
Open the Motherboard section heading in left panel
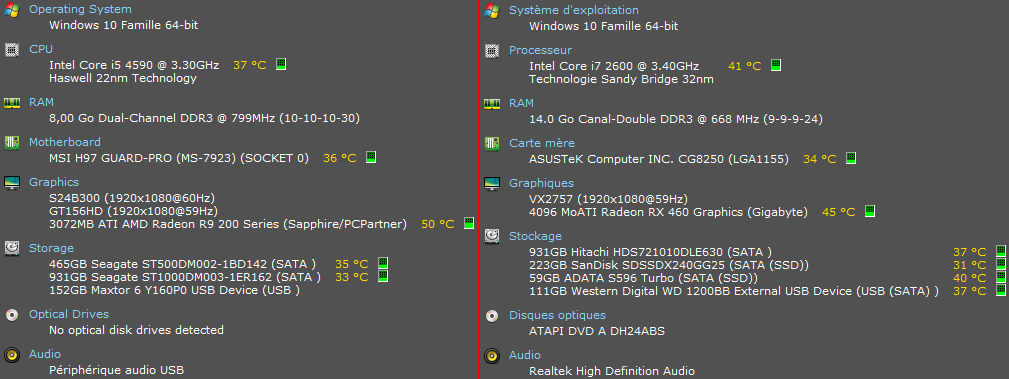pyautogui.click(x=65, y=142)
